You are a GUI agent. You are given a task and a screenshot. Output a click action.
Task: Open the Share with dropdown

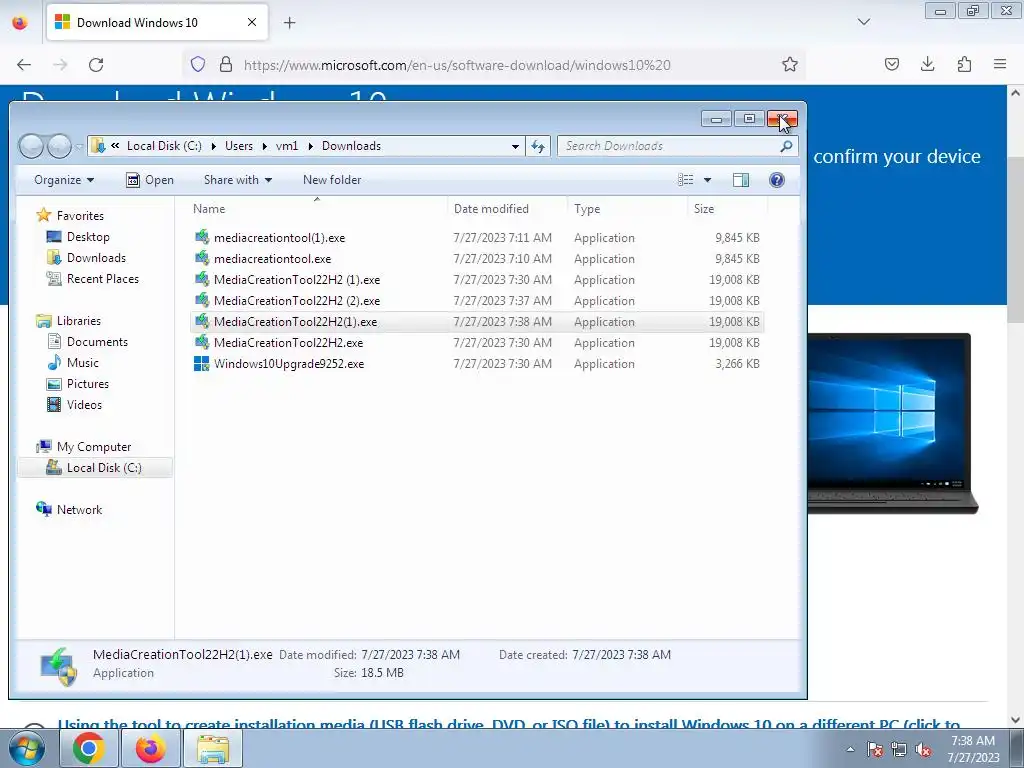pos(238,180)
